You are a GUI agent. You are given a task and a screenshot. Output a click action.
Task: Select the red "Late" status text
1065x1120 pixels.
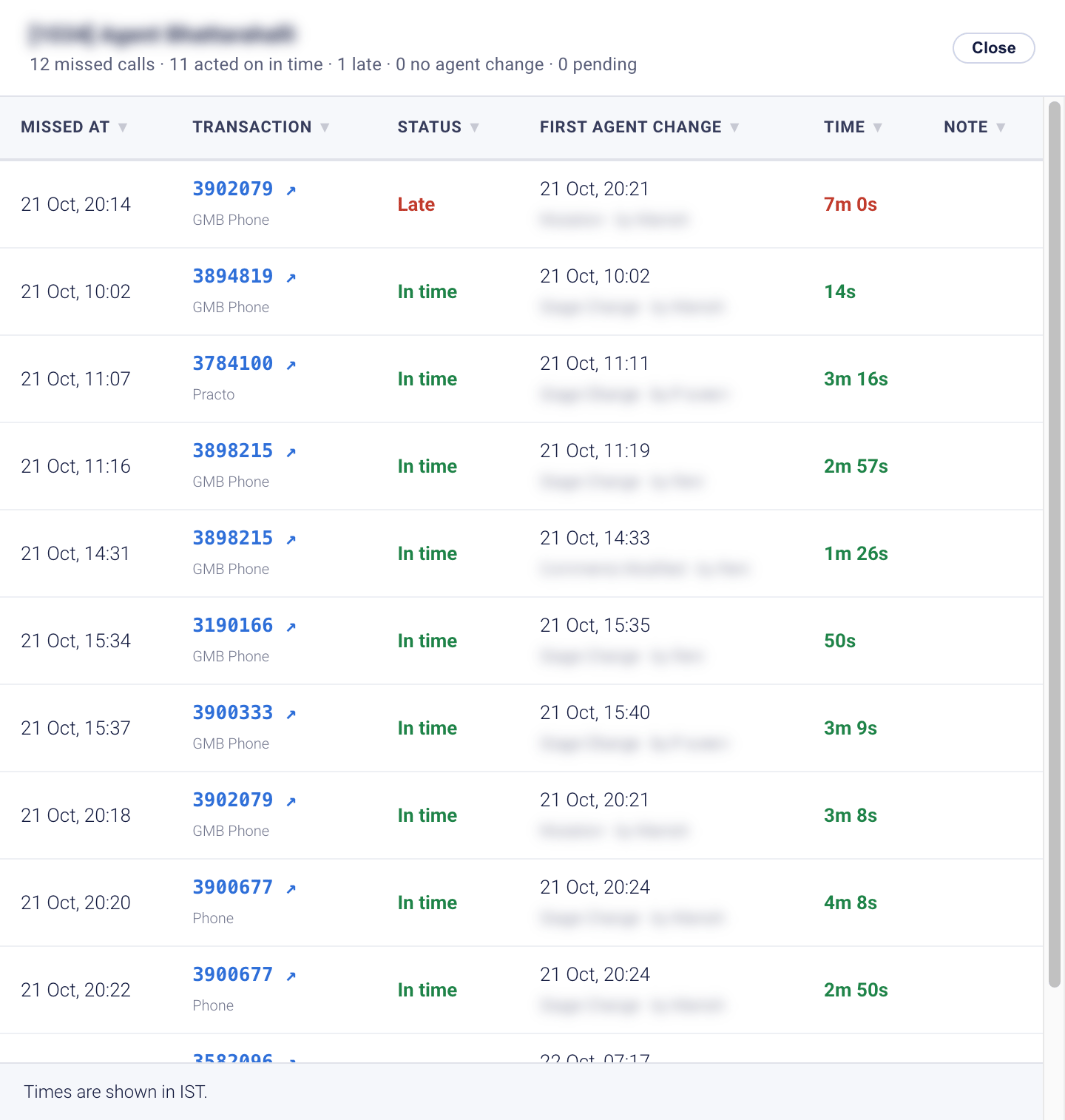(x=416, y=204)
